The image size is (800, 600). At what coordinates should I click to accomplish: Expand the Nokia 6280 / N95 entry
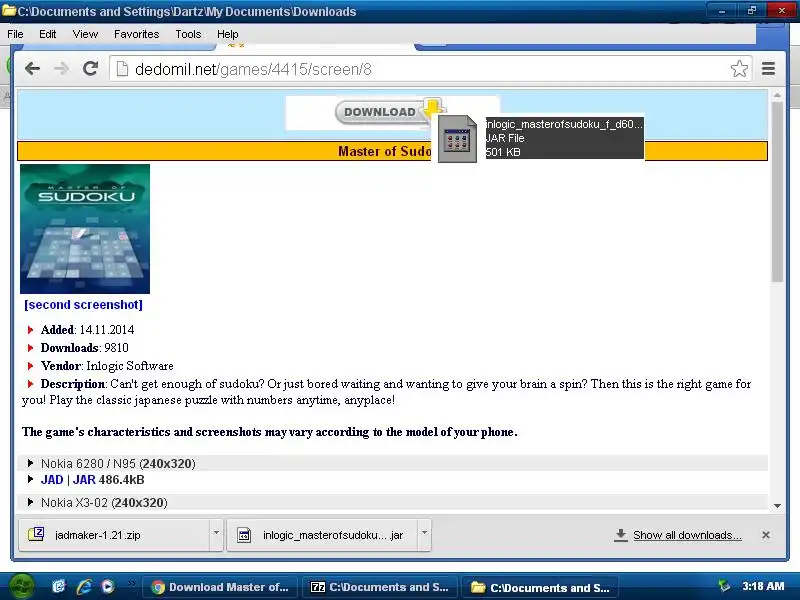coord(30,463)
